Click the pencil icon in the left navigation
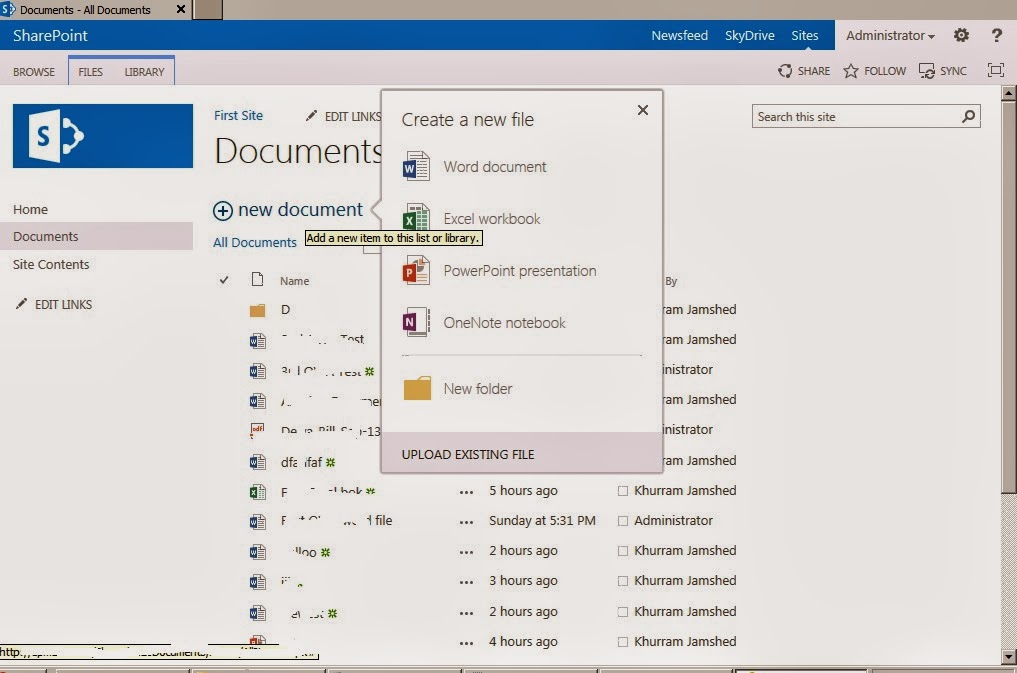The width and height of the screenshot is (1017, 673). tap(21, 303)
